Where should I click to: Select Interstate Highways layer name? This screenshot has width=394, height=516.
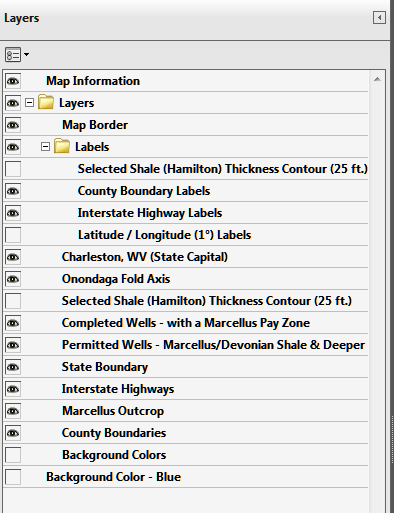(x=118, y=389)
